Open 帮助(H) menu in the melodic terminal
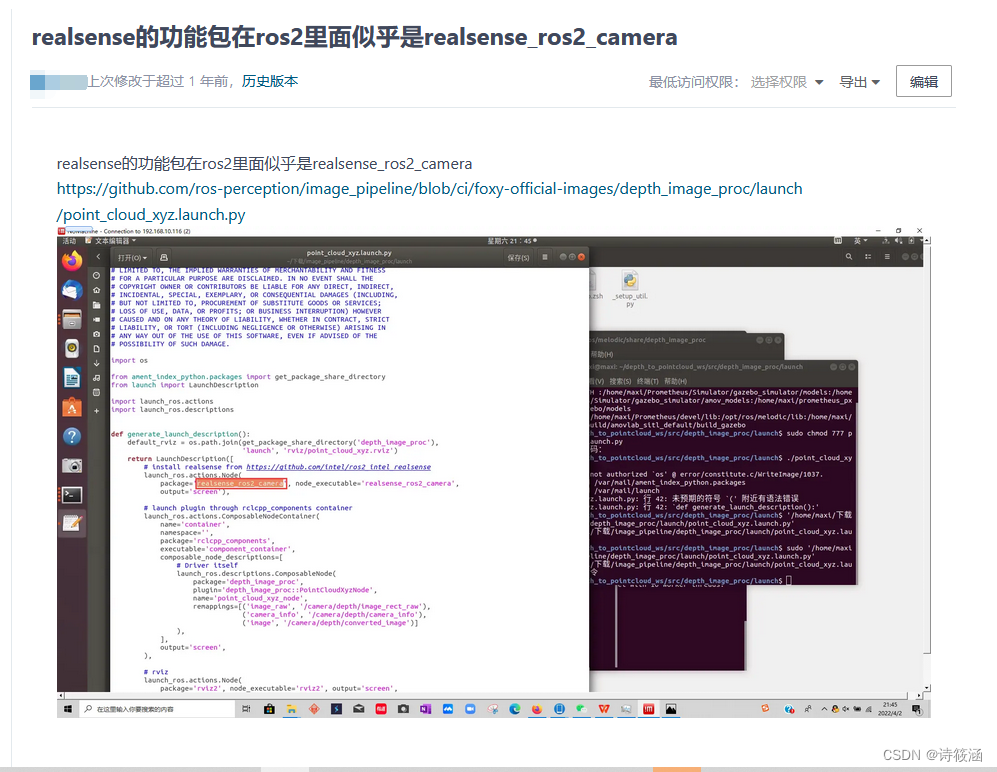The image size is (997, 772). click(602, 354)
